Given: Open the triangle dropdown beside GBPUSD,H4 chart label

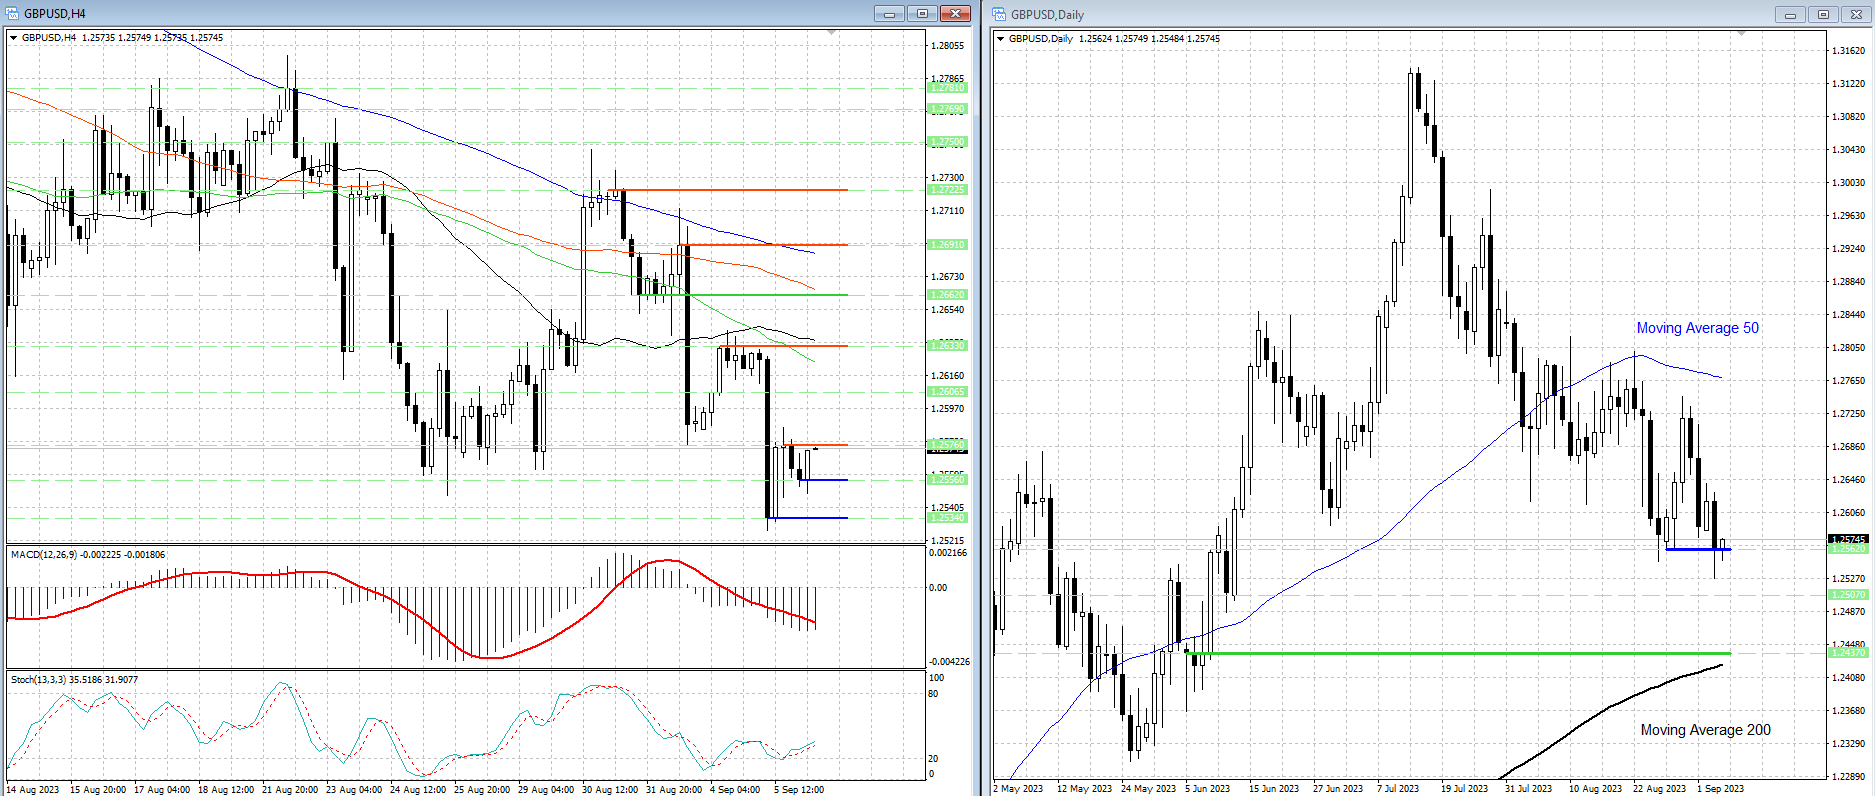Looking at the screenshot, I should [14, 38].
